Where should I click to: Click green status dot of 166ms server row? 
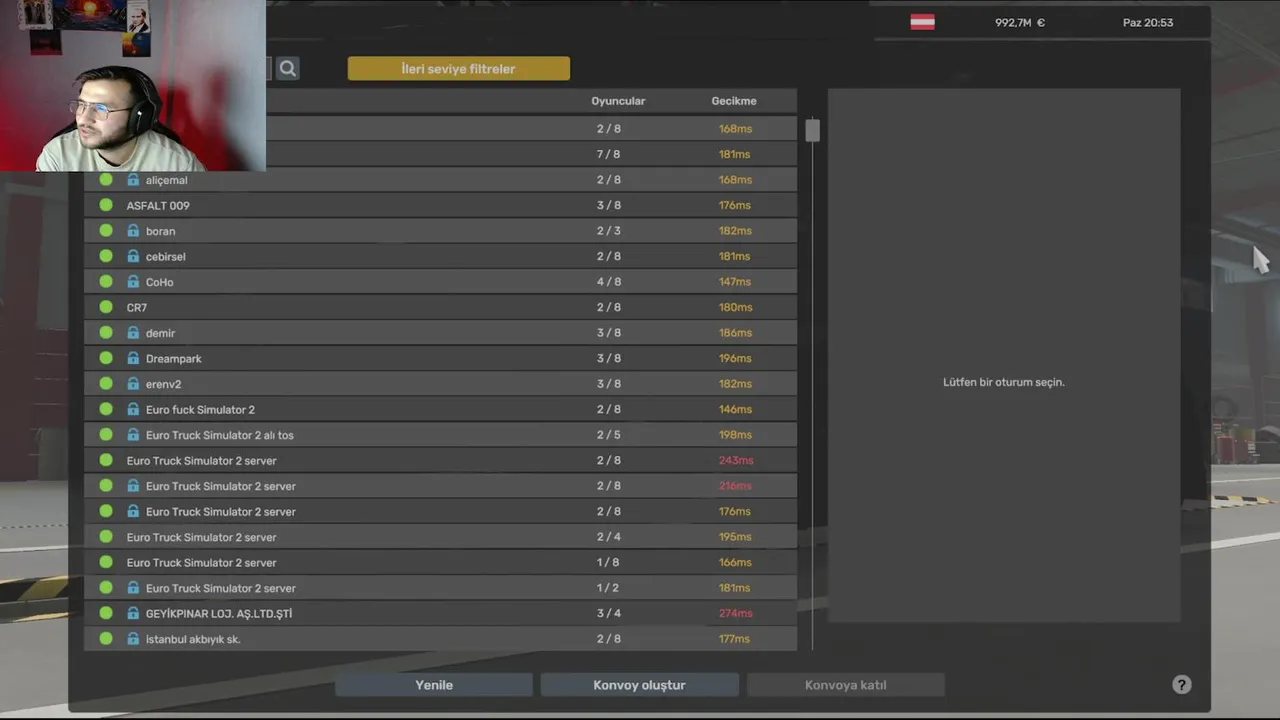[x=106, y=562]
